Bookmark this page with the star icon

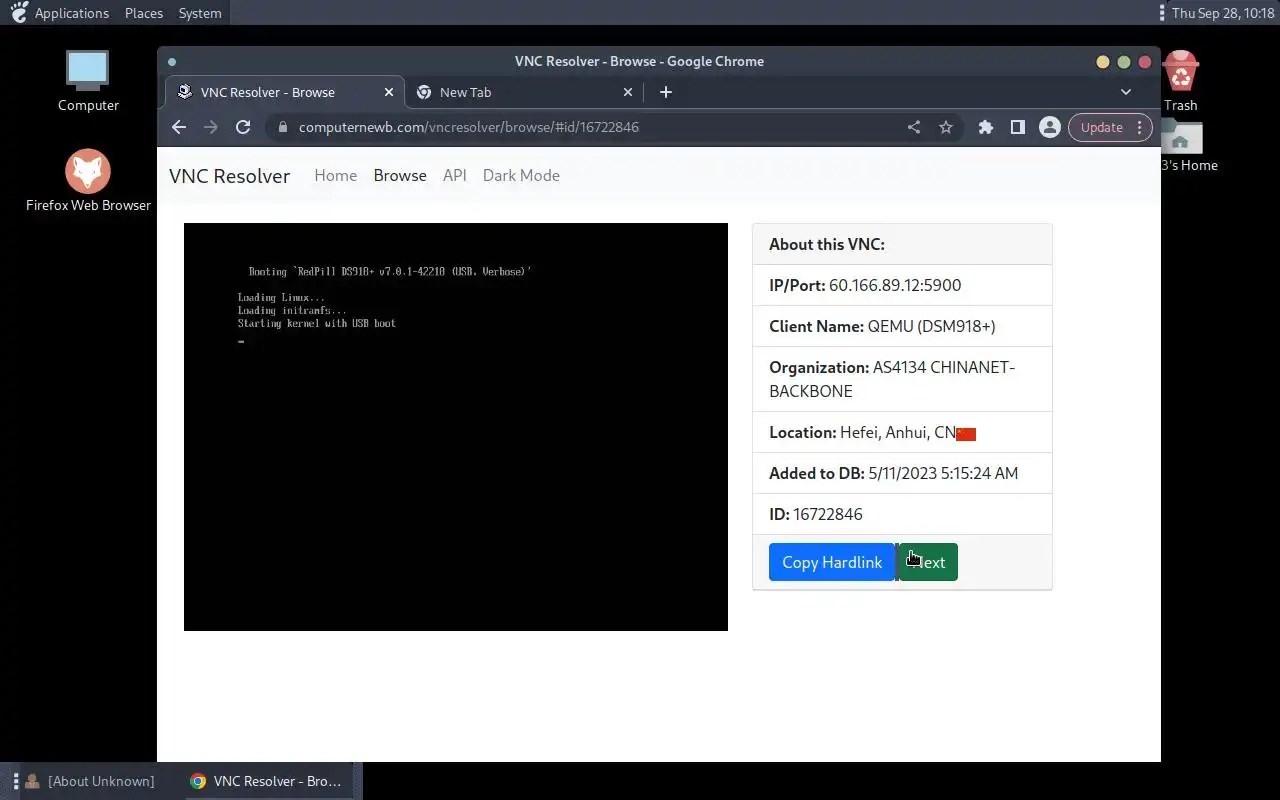945,127
